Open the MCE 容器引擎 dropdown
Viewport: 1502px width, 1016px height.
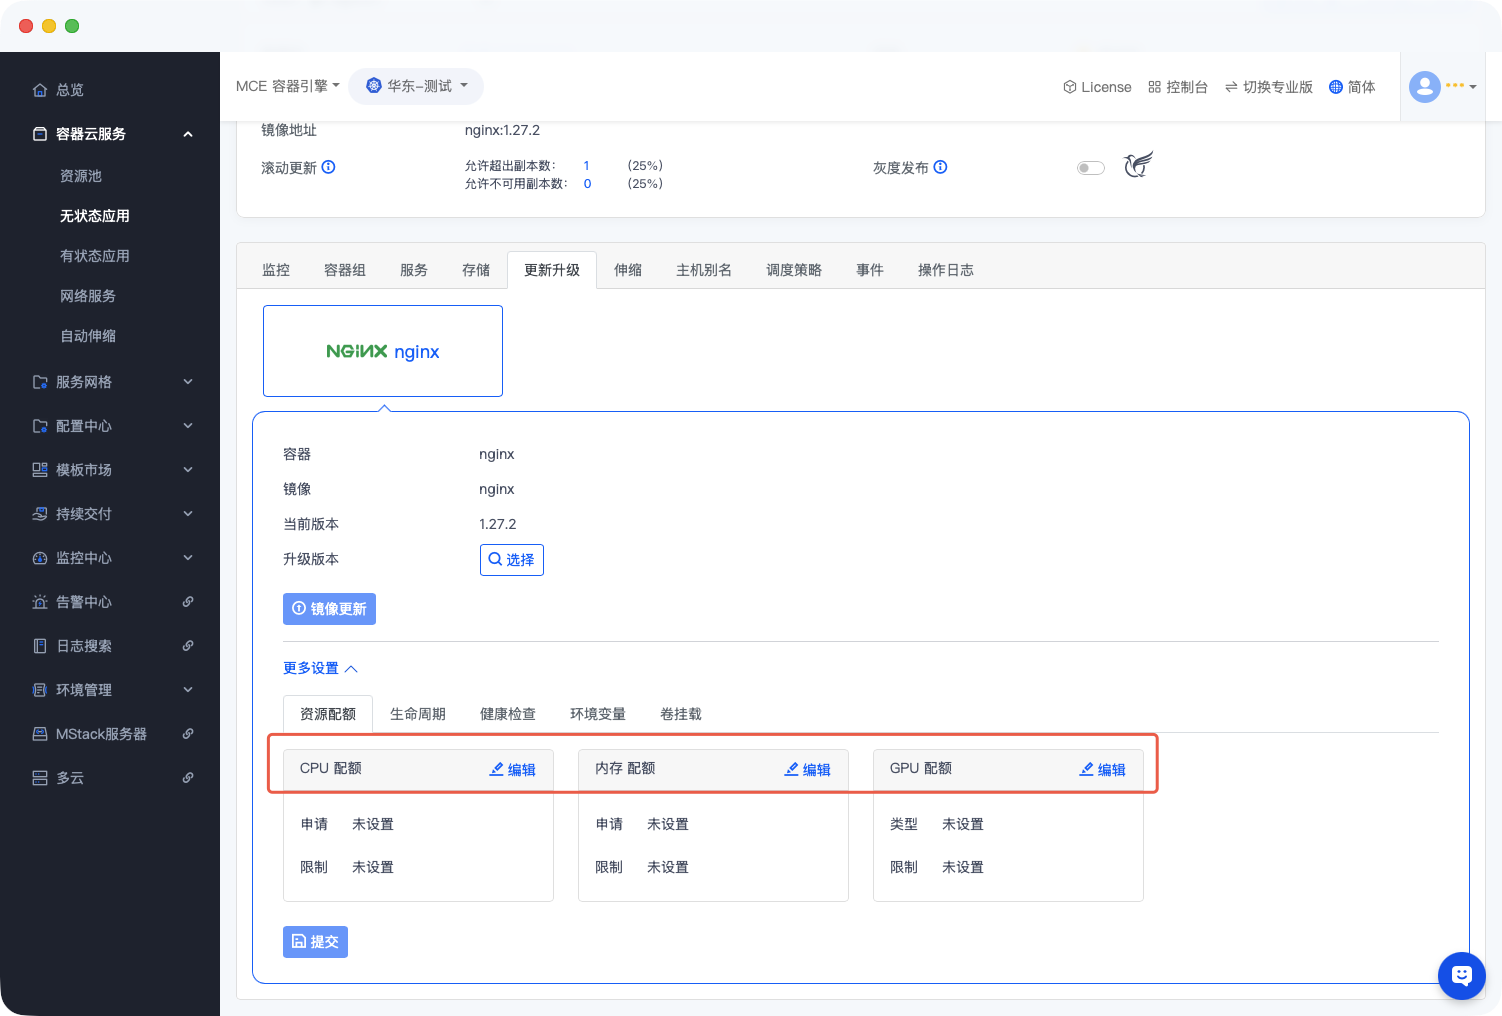[x=288, y=86]
